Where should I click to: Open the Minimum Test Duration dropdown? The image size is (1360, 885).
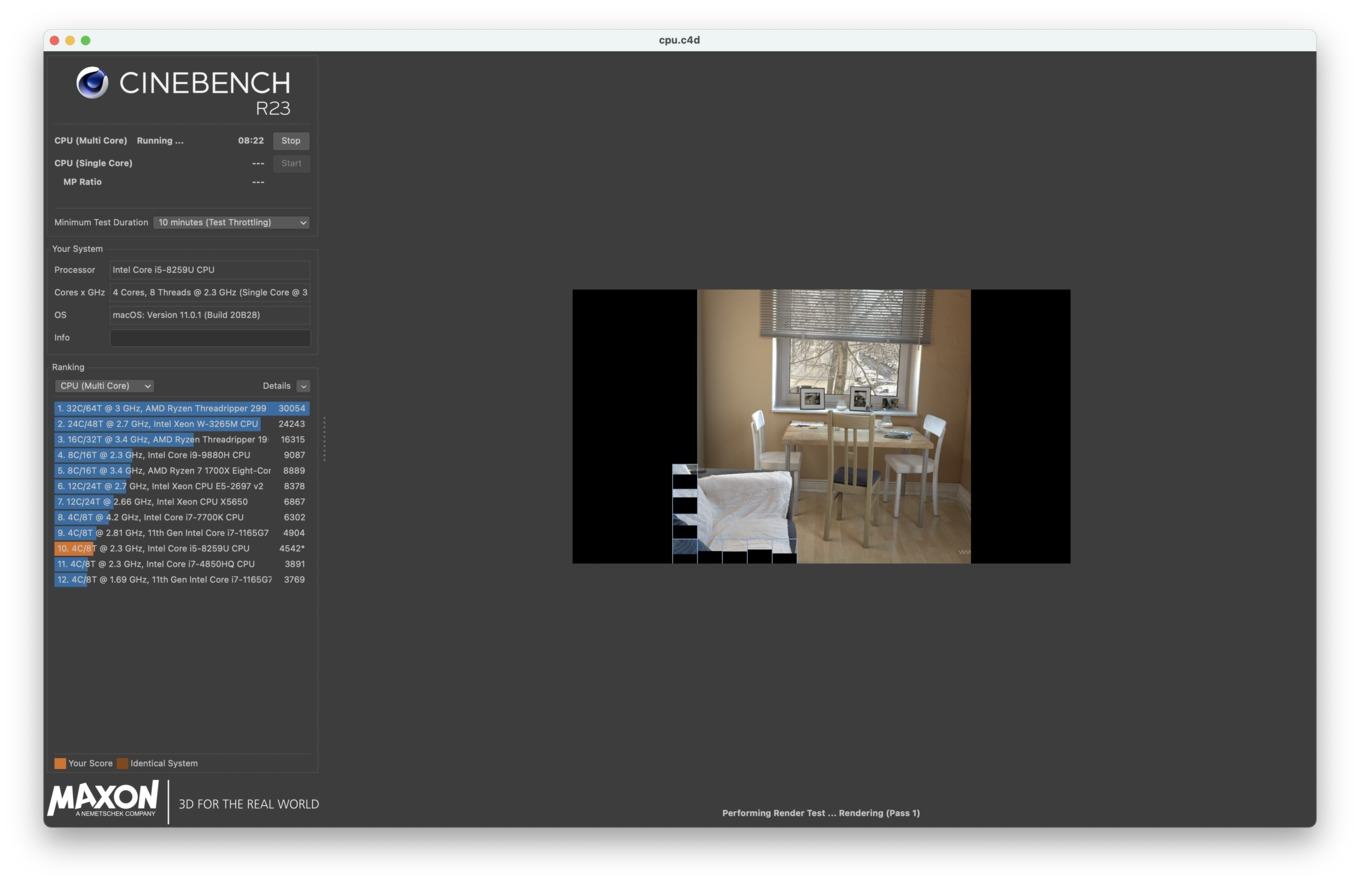231,223
